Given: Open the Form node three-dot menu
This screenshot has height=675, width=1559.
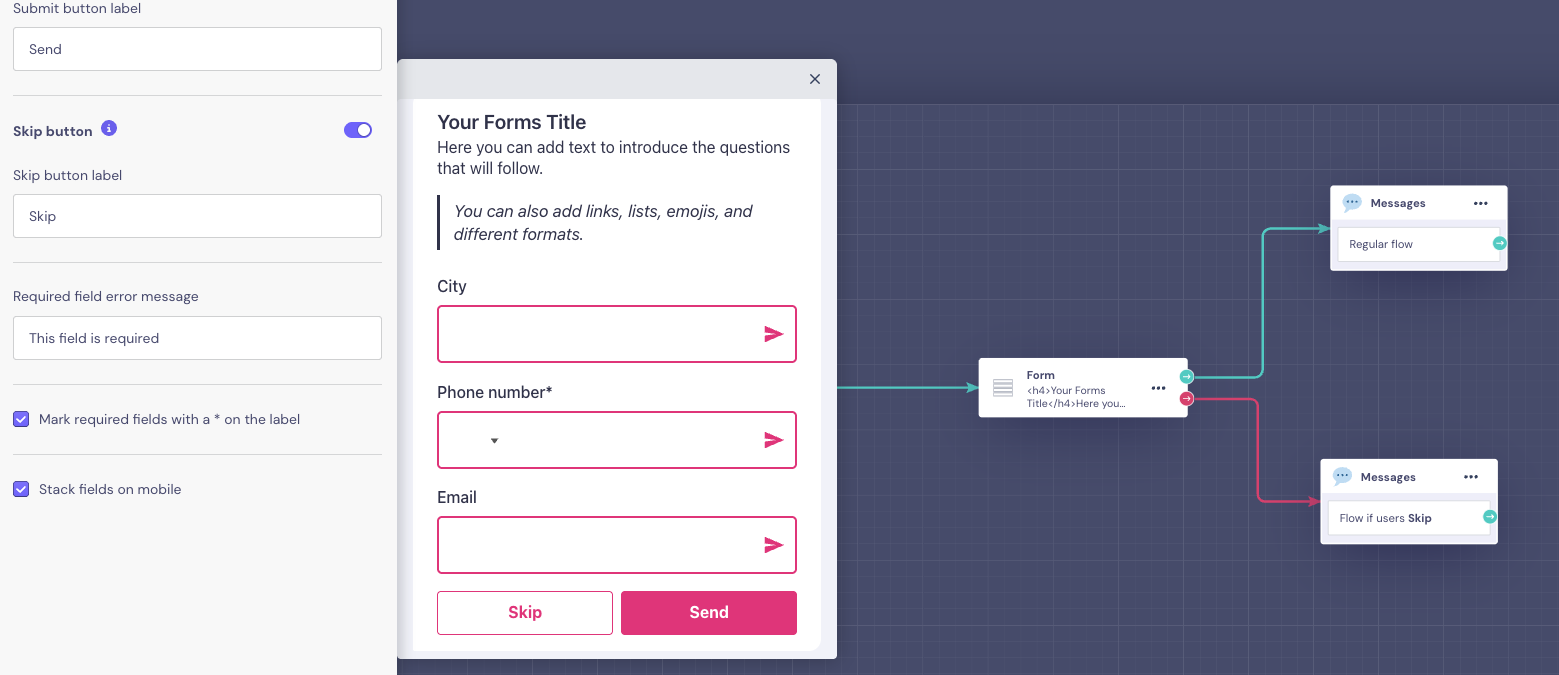Looking at the screenshot, I should tap(1158, 388).
